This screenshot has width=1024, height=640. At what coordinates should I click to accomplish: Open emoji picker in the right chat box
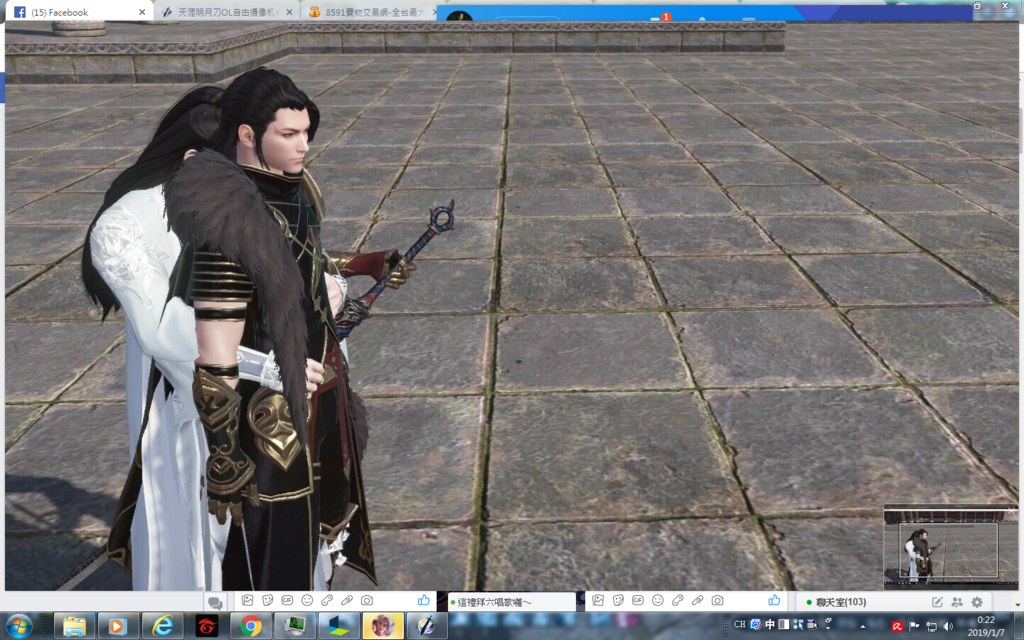658,600
